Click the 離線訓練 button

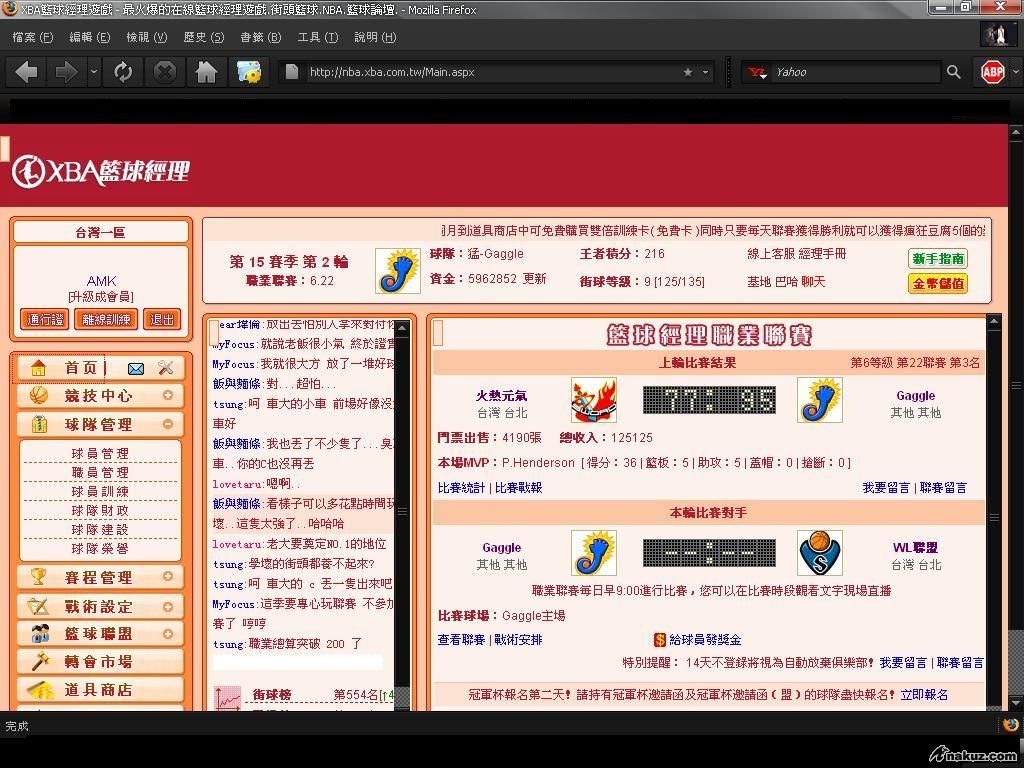[x=106, y=319]
